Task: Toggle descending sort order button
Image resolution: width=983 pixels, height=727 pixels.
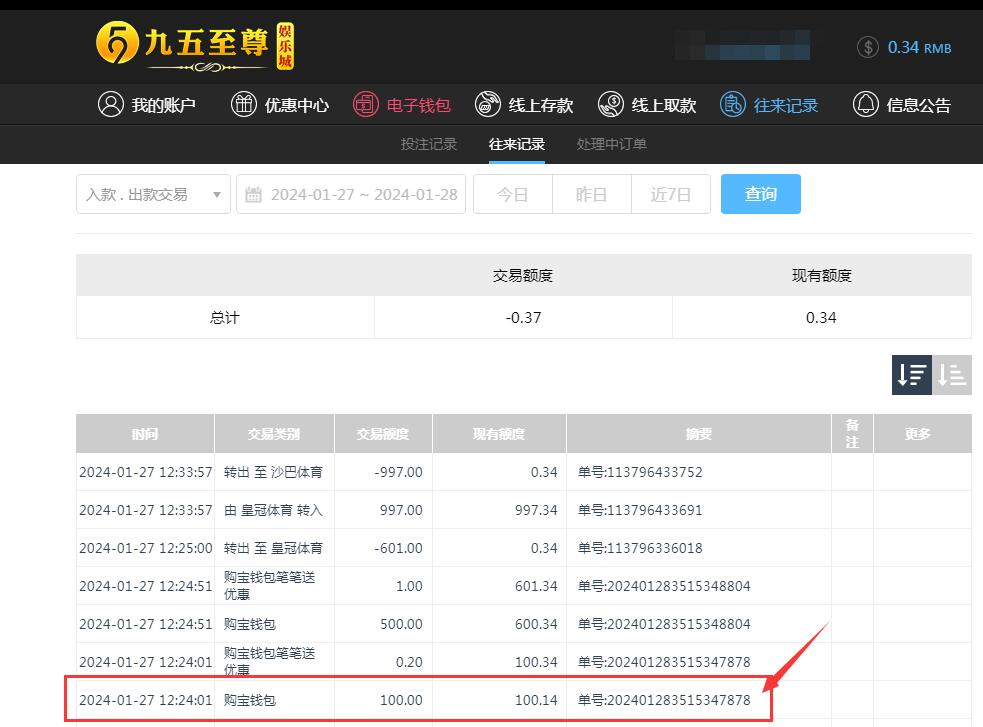Action: click(912, 375)
